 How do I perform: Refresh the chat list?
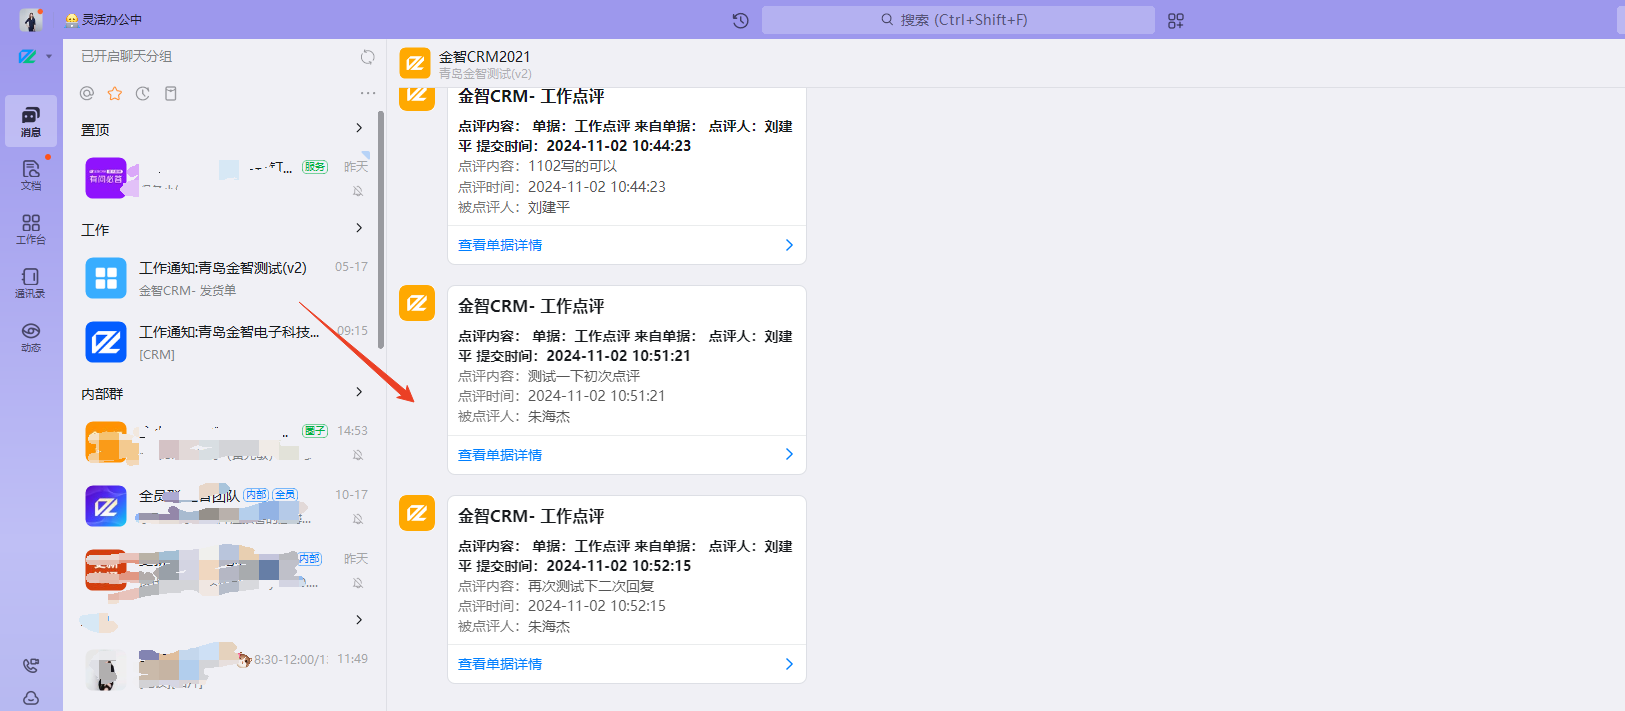pyautogui.click(x=367, y=57)
